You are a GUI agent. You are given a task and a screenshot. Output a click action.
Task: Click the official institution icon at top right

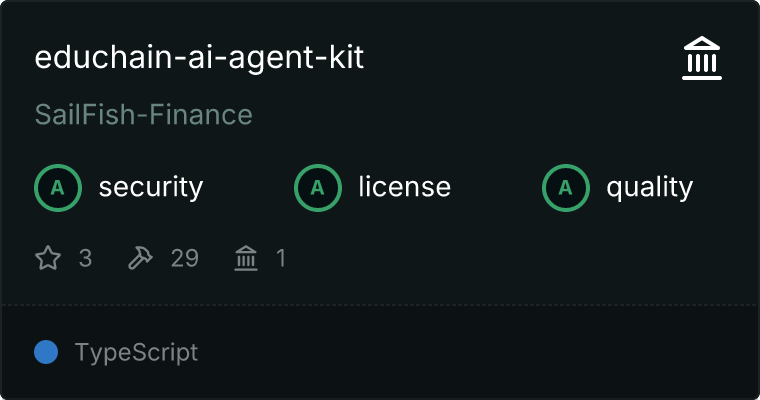[702, 60]
